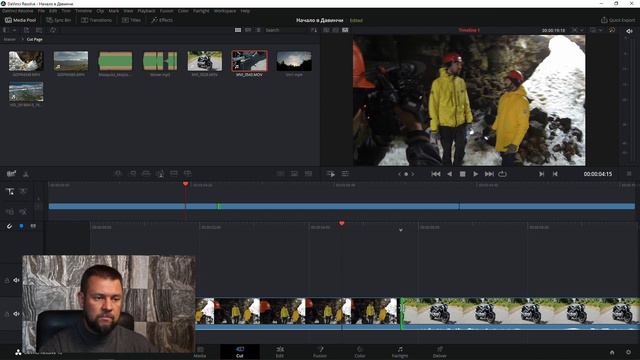Click the Import Media Folder icon
Image resolution: width=640 pixels, height=360 pixels.
[x=39, y=30]
